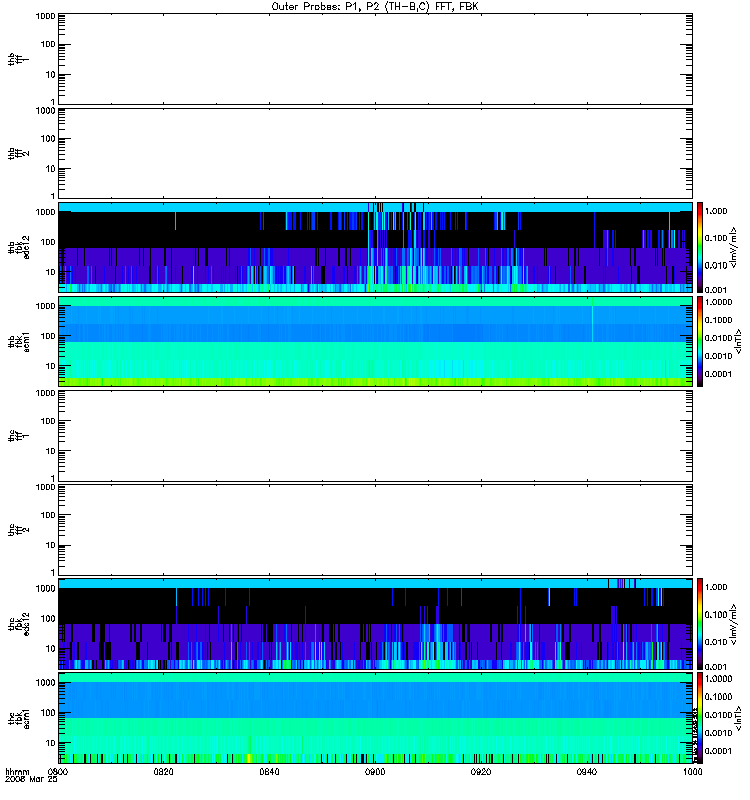Select the thb fff 1 empty plot panel
Screen dimensions: 750x800
[x=375, y=59]
